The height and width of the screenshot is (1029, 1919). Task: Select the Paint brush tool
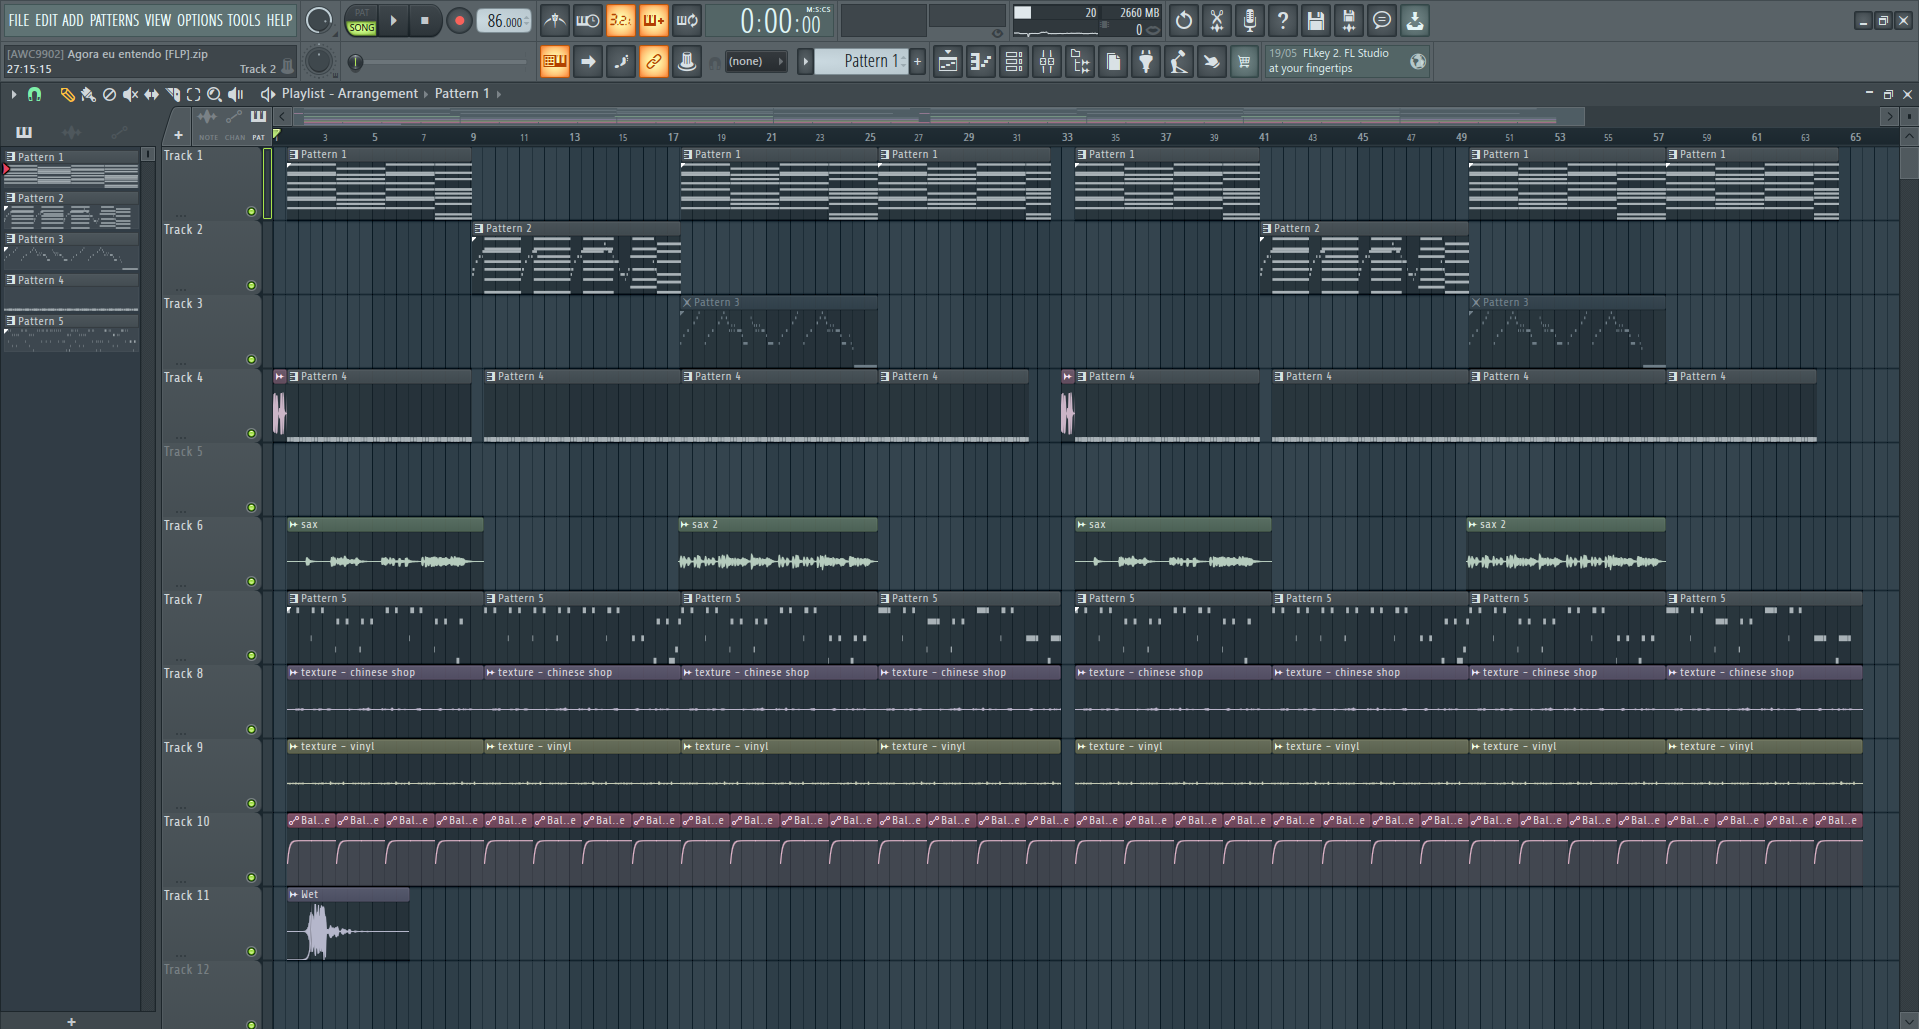point(88,94)
